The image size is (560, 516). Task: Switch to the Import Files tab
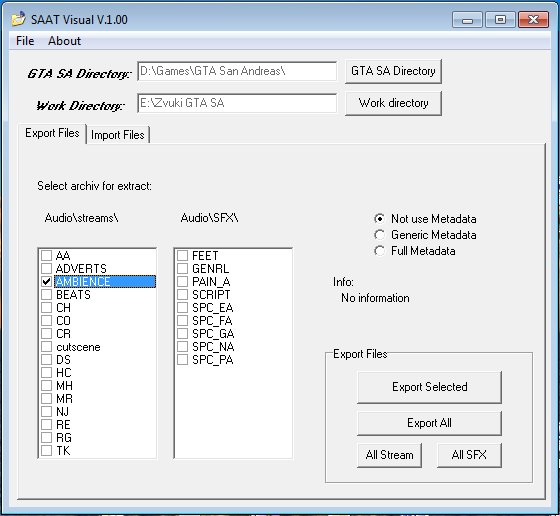[118, 135]
